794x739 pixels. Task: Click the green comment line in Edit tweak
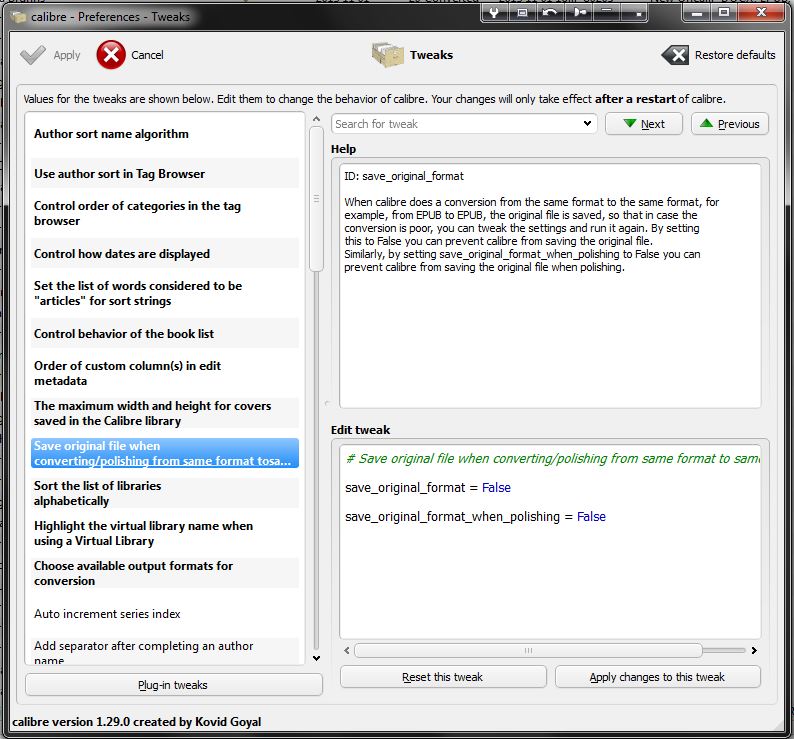click(552, 458)
